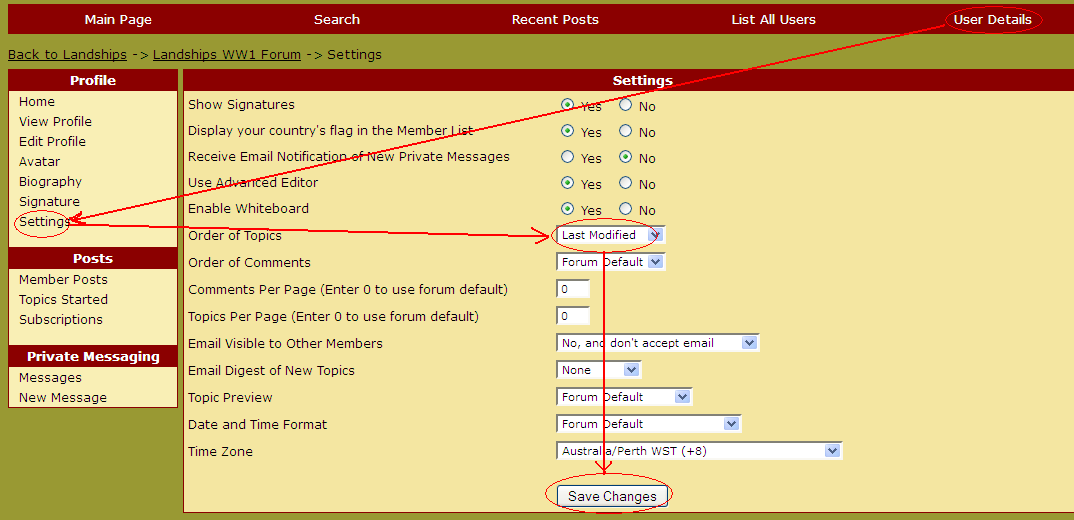Select Yes for Show Signatures
The image size is (1074, 520).
tap(568, 105)
